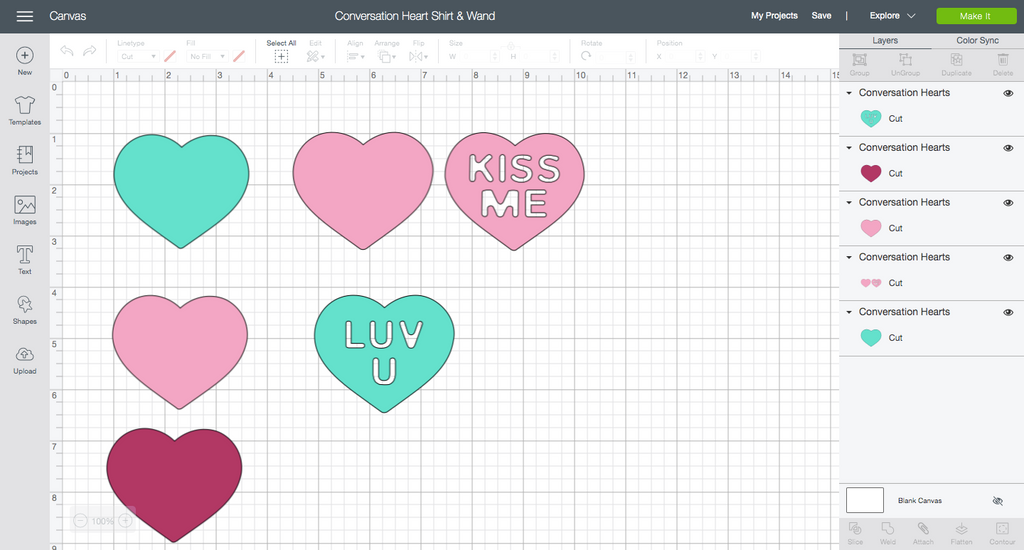Switch to the Color Sync tab

pyautogui.click(x=978, y=41)
